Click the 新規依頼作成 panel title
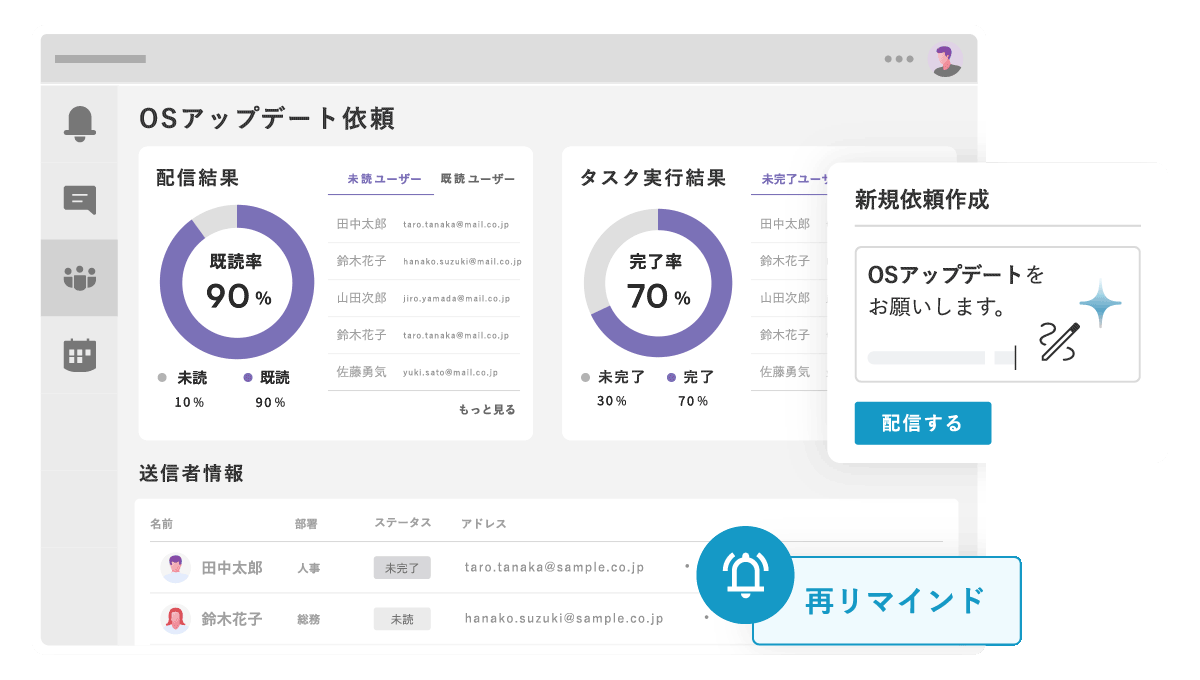 922,199
